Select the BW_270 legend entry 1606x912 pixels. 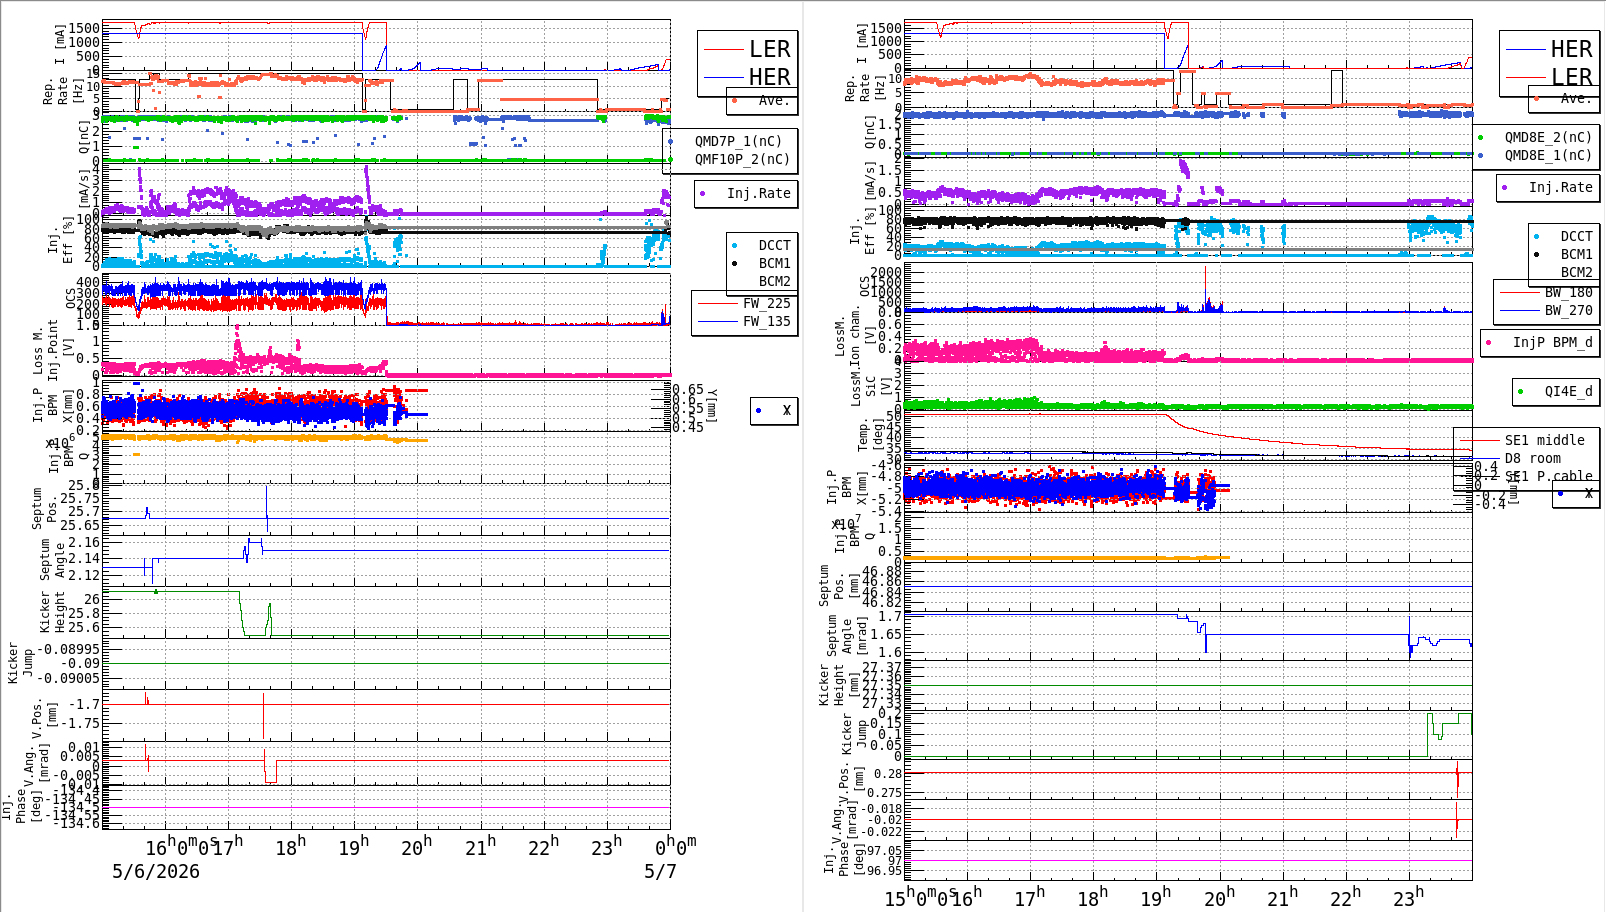click(x=1569, y=310)
